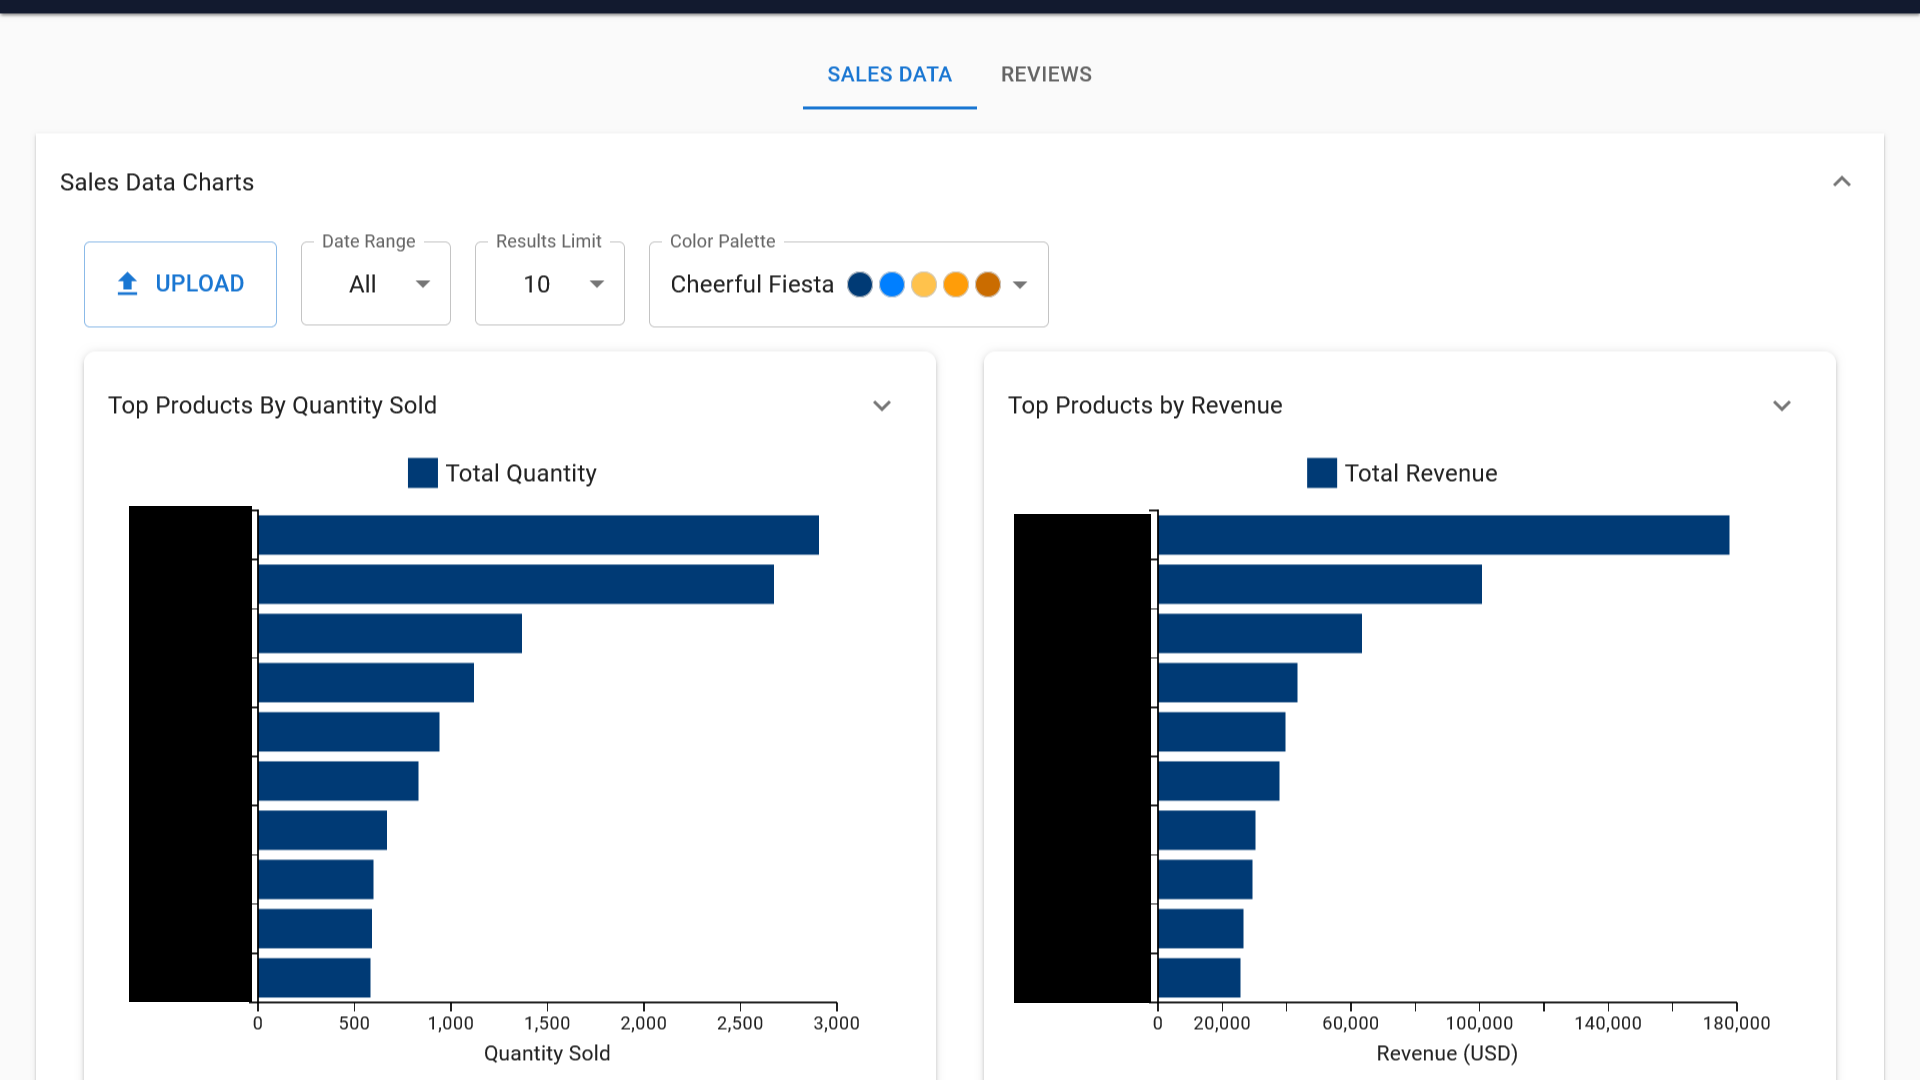
Task: Click the 'Quantity Sold' axis label
Action: [547, 1053]
